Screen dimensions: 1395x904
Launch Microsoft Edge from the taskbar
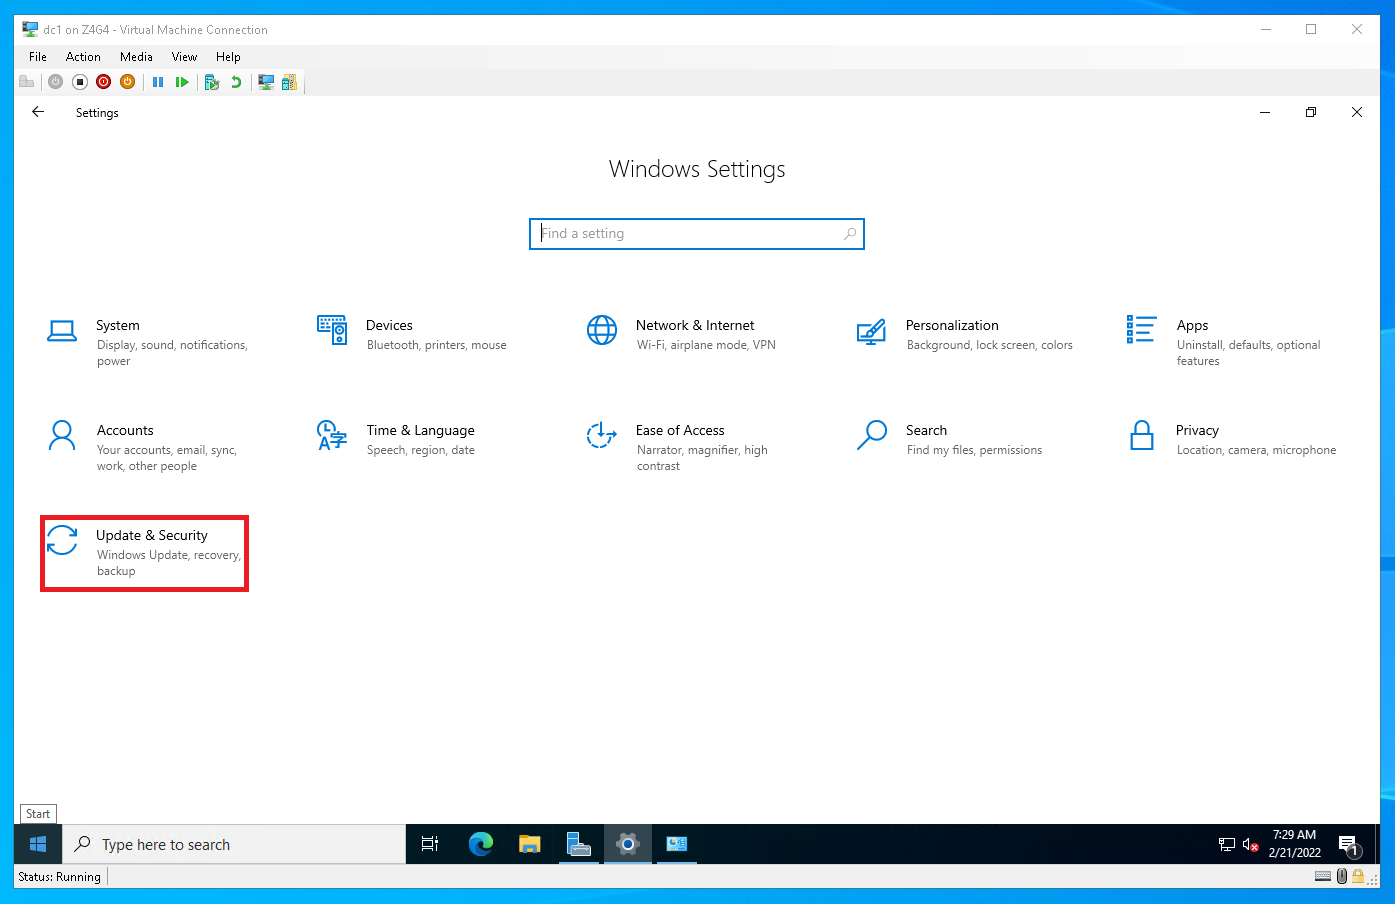pyautogui.click(x=481, y=845)
